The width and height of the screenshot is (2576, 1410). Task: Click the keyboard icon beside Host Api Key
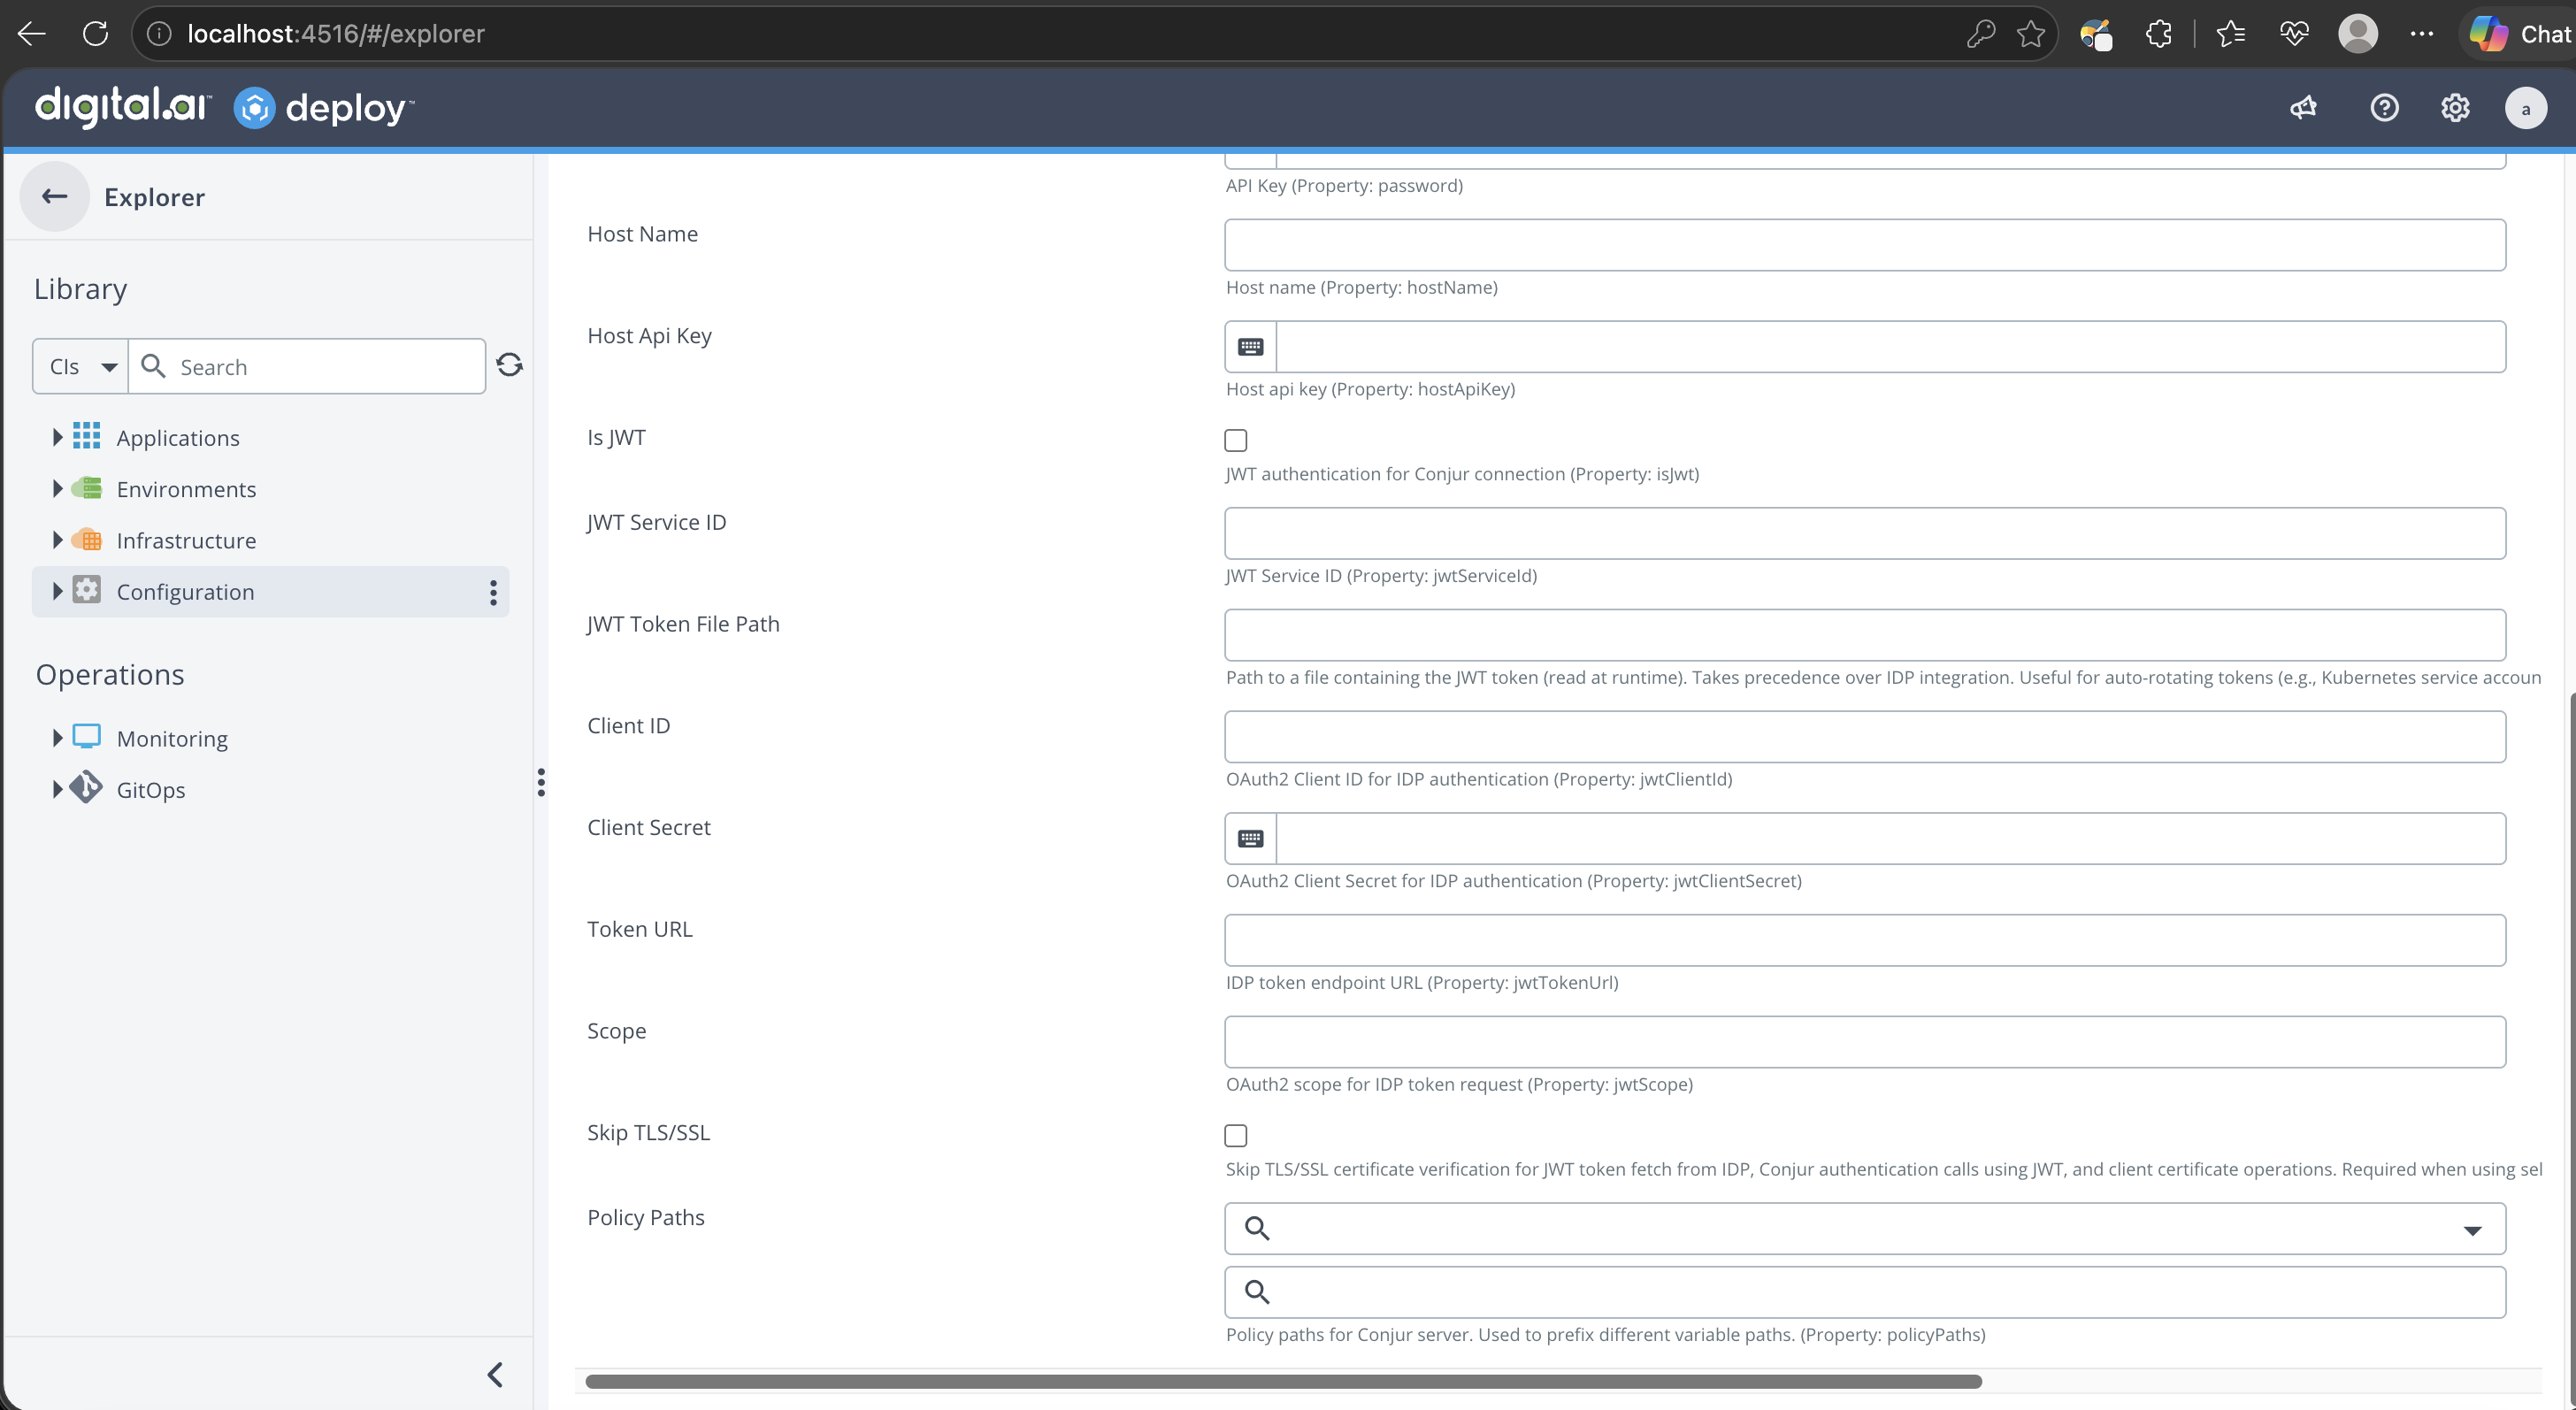coord(1250,347)
